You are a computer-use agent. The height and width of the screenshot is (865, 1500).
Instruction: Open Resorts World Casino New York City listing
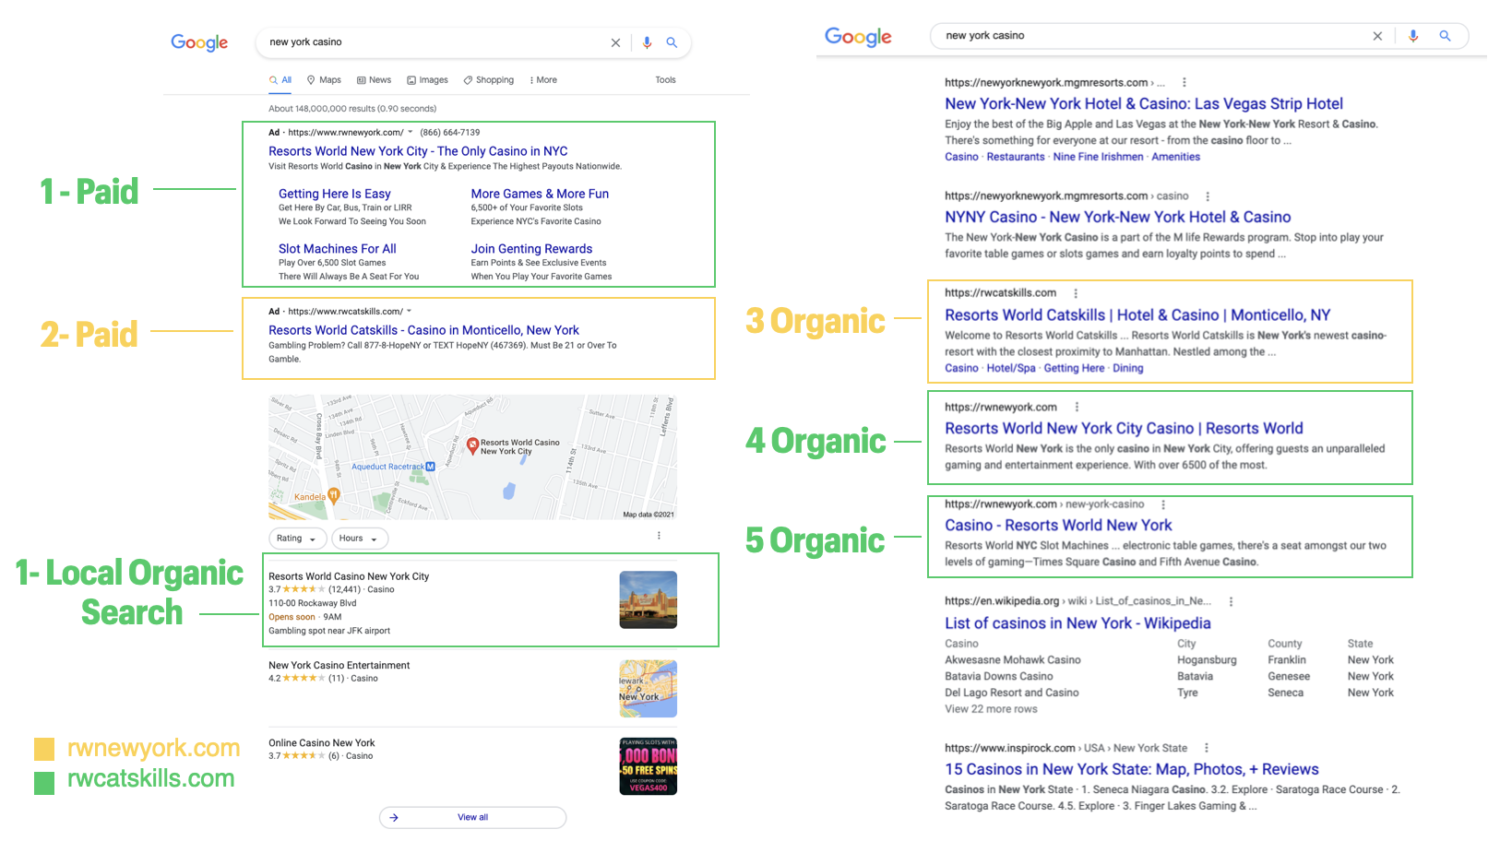[349, 576]
